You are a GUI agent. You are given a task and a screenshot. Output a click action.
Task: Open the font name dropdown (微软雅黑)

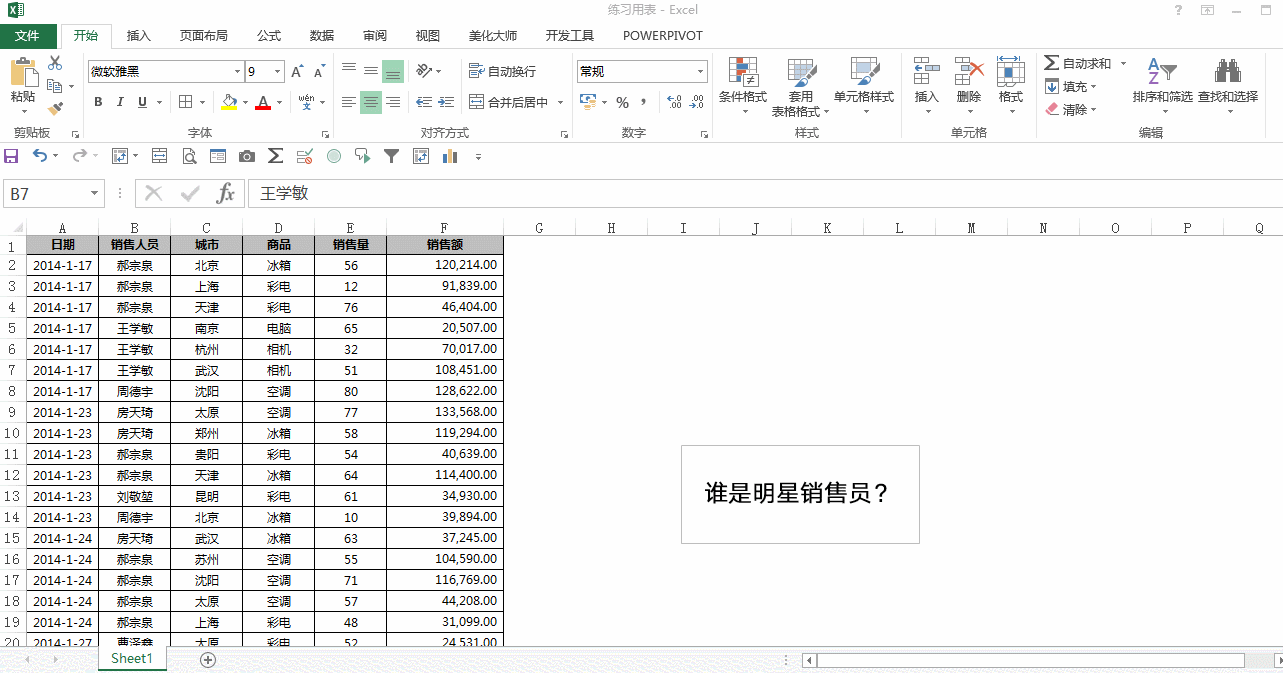237,72
